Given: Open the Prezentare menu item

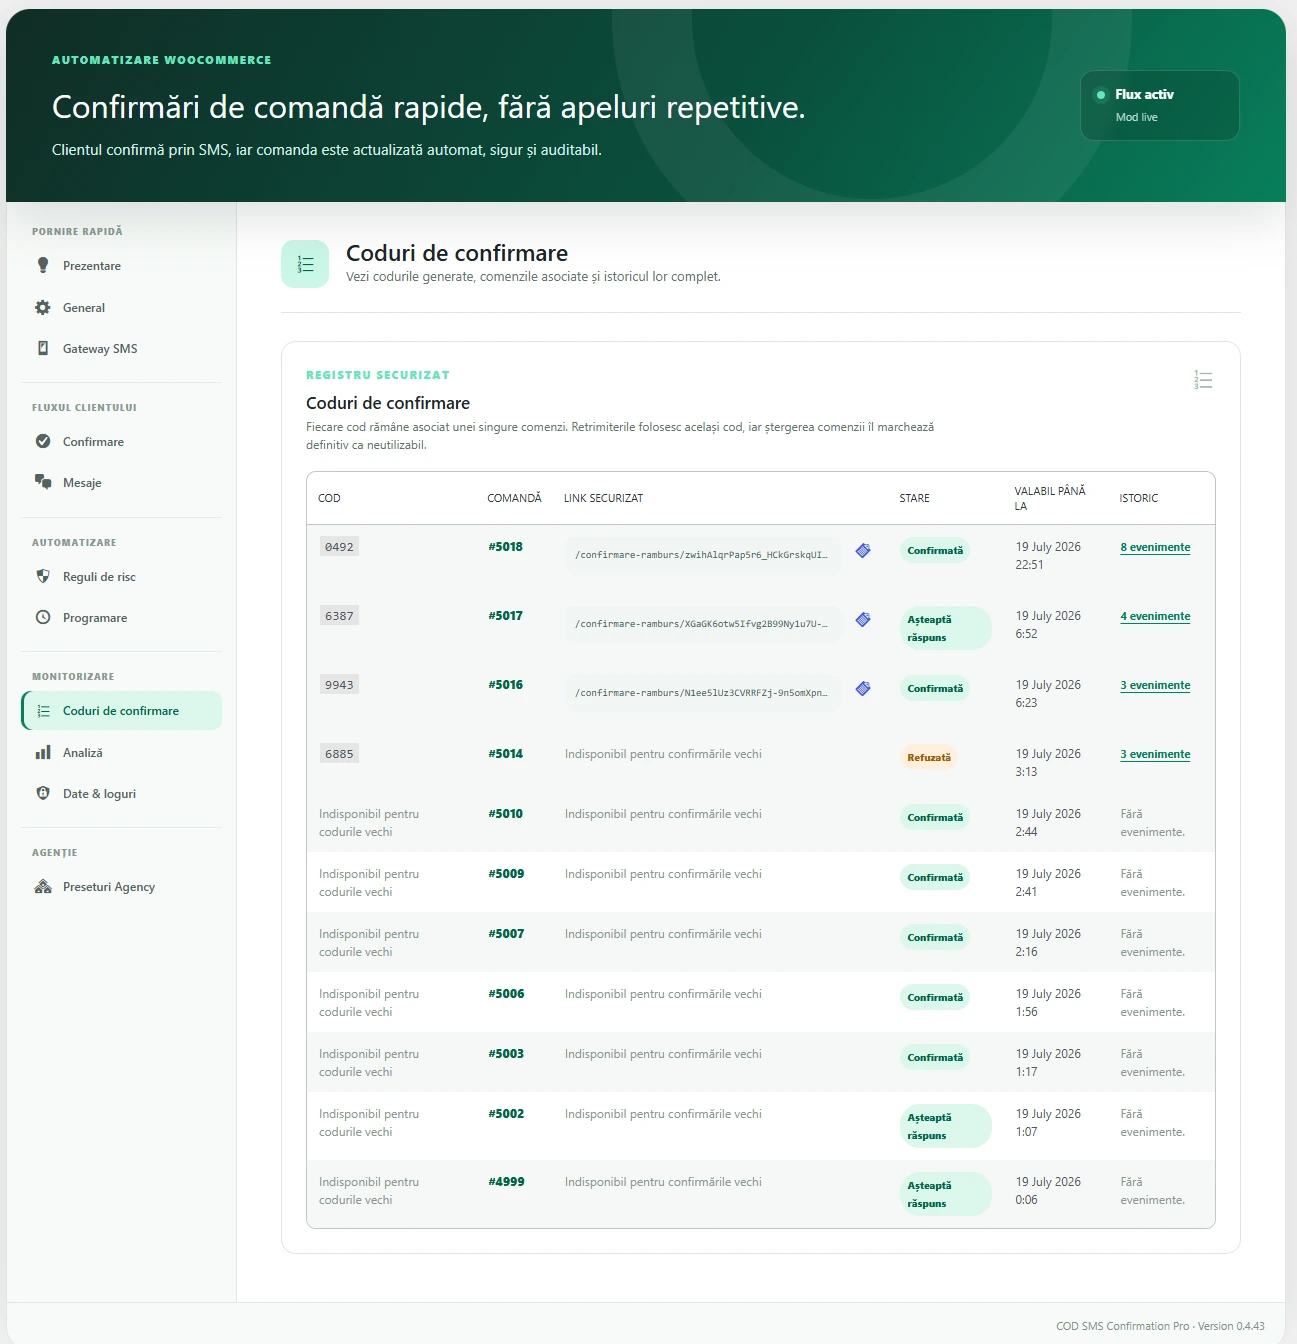Looking at the screenshot, I should click(122, 265).
